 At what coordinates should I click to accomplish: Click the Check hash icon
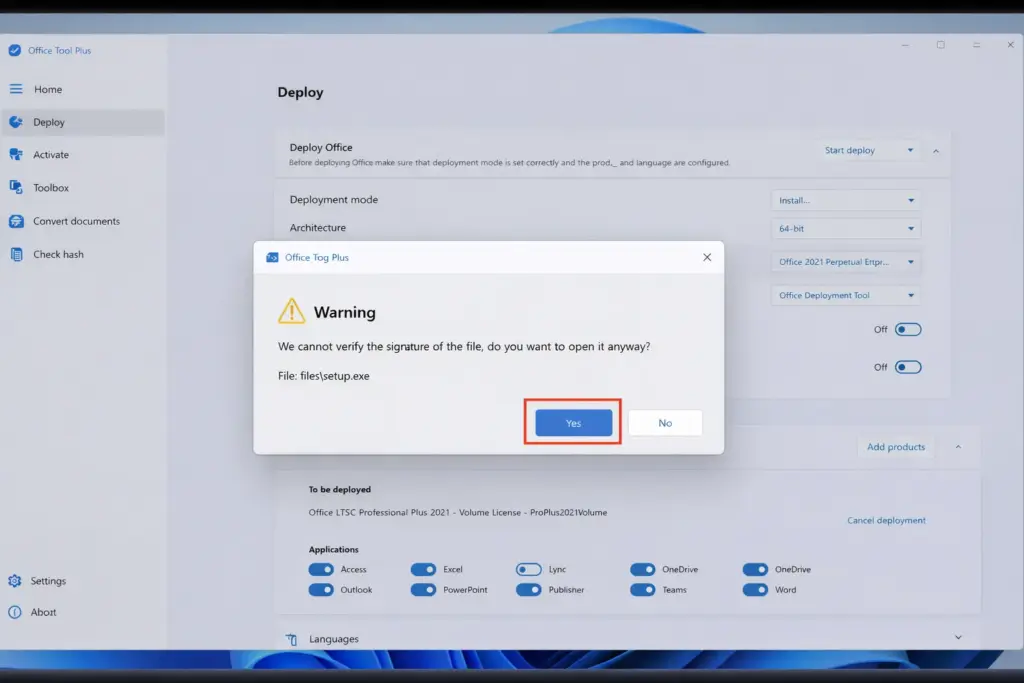[15, 254]
